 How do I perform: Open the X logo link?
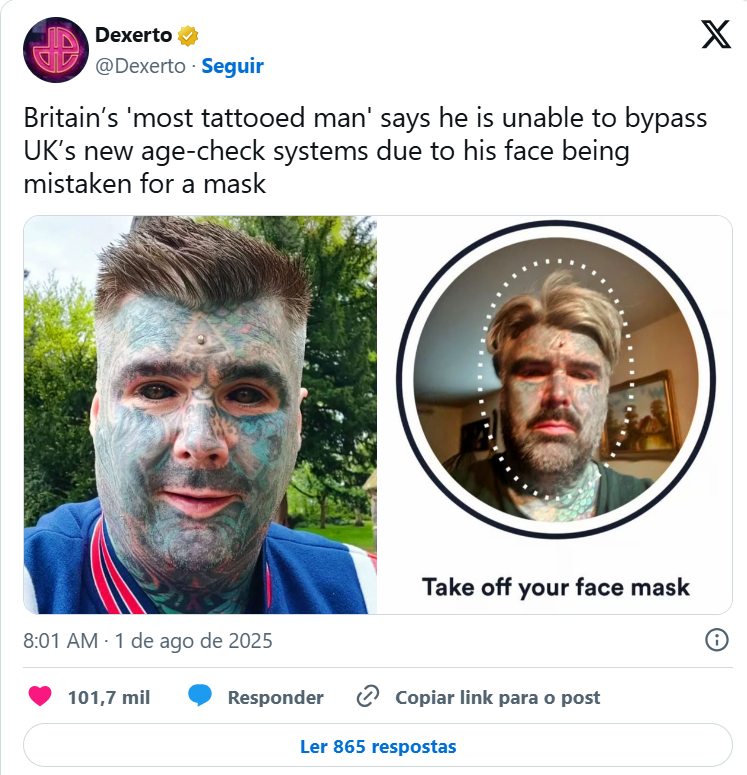pos(716,34)
